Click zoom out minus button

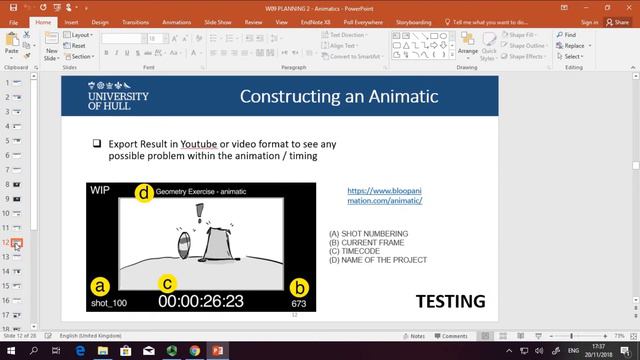[x=551, y=336]
